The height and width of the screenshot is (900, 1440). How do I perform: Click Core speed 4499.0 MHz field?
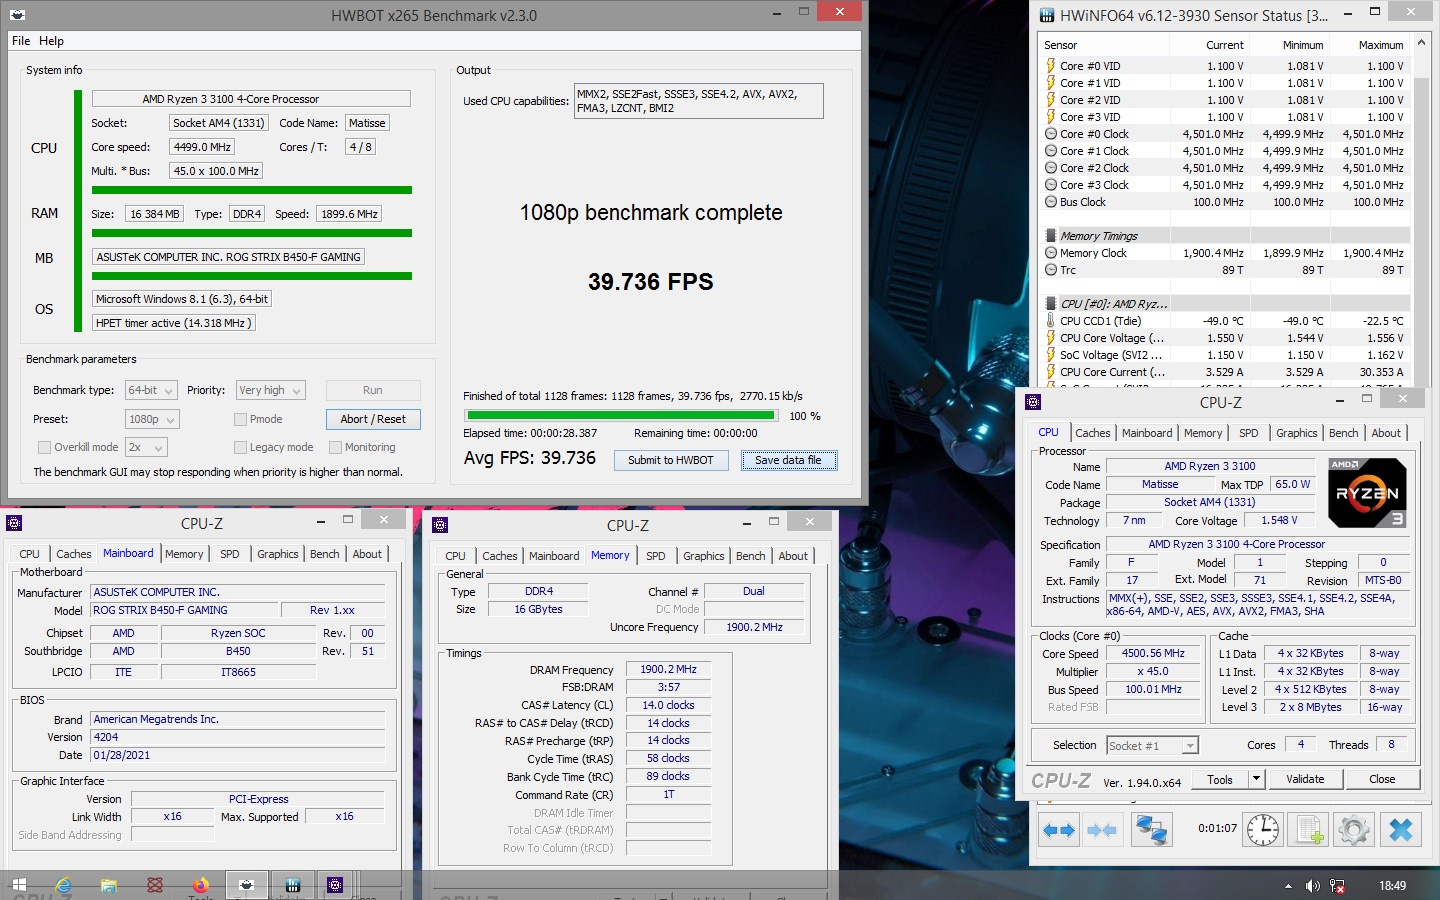[x=202, y=147]
